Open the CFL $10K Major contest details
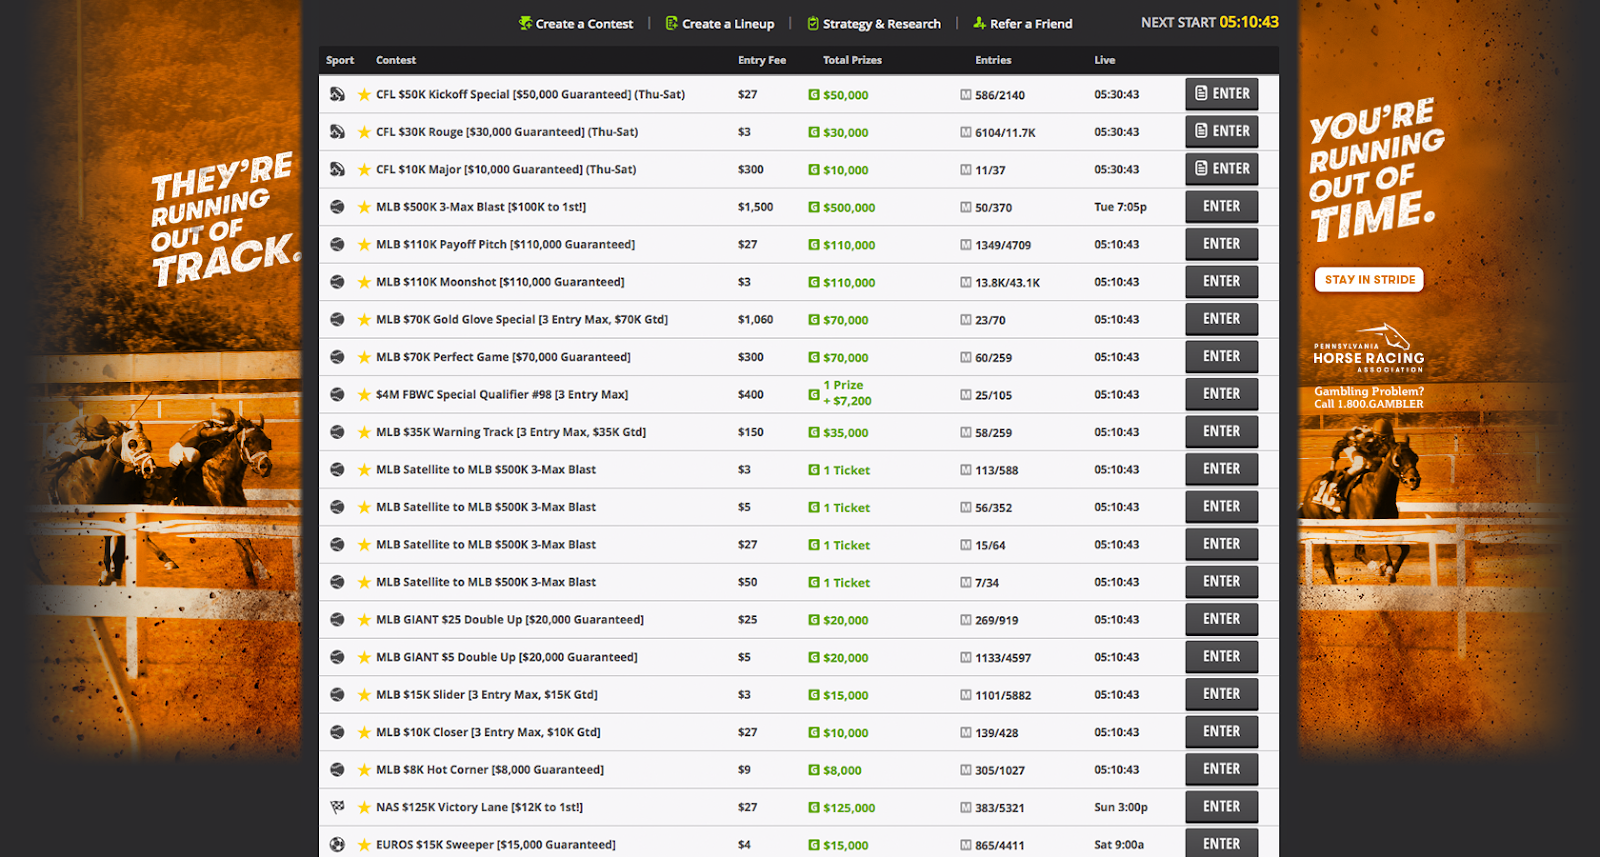The width and height of the screenshot is (1600, 857). 506,169
